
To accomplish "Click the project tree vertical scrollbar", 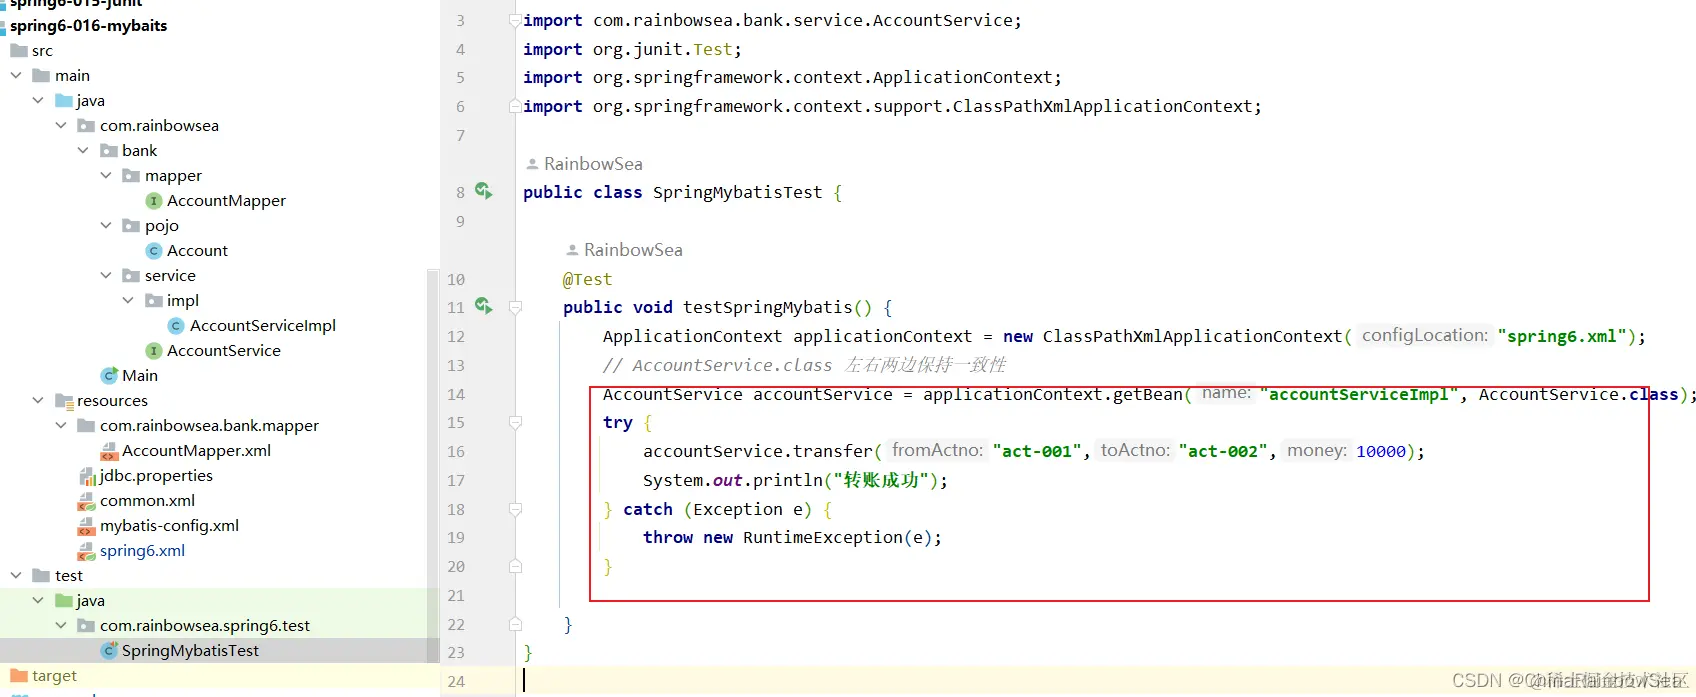I will pos(433,465).
